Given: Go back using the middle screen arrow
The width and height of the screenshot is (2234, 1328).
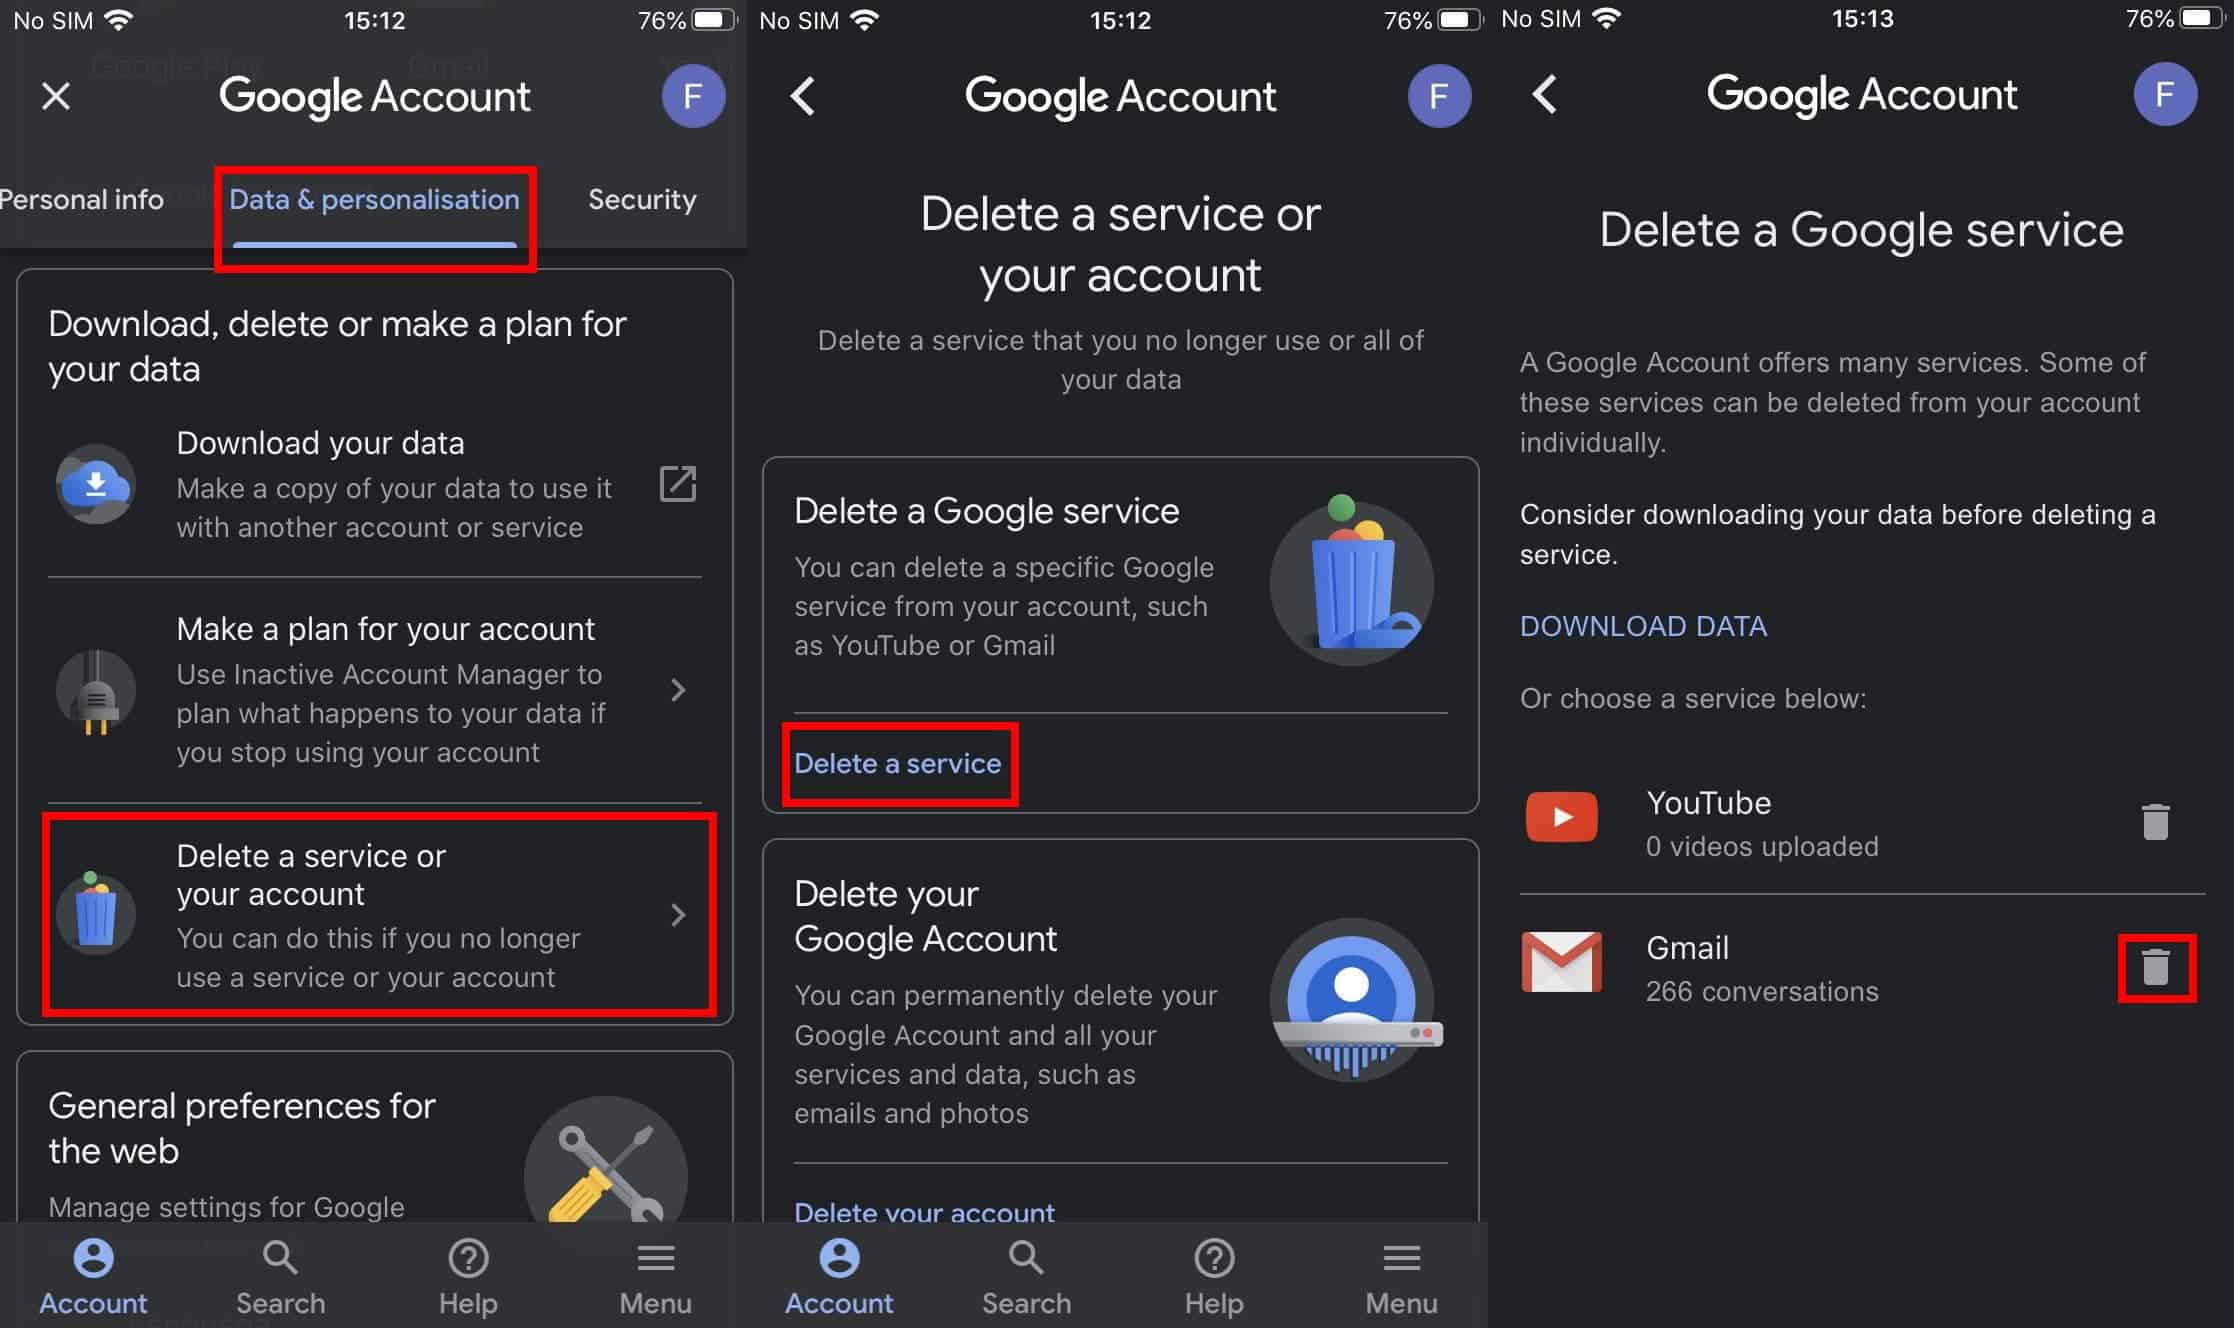Looking at the screenshot, I should click(x=803, y=96).
